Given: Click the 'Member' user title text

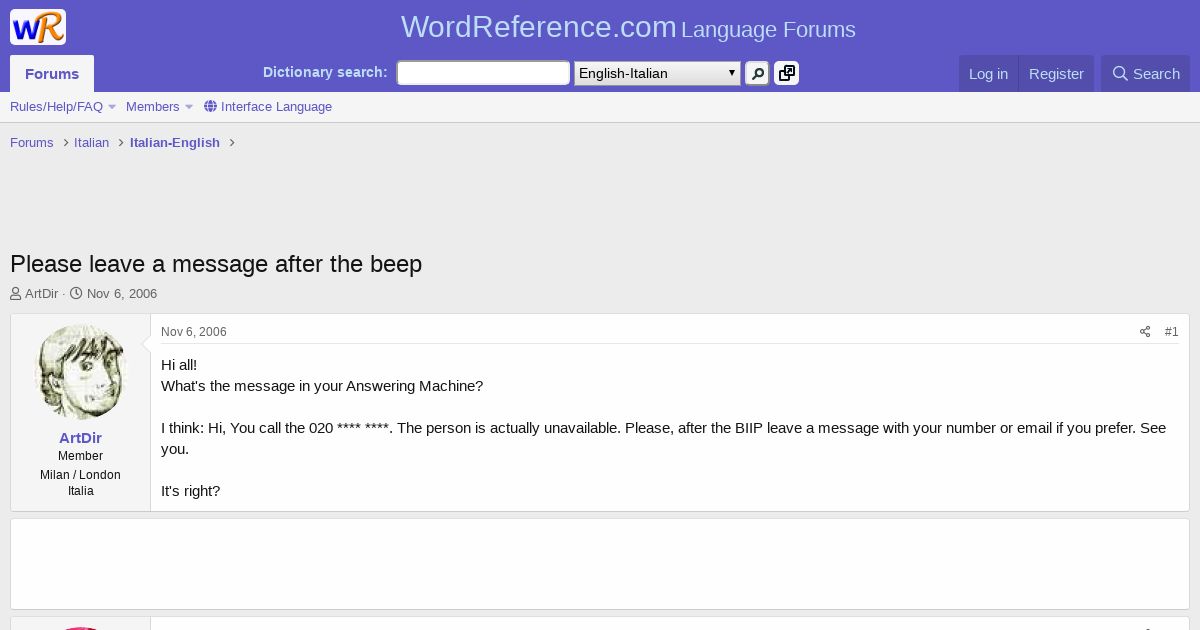Looking at the screenshot, I should [80, 456].
